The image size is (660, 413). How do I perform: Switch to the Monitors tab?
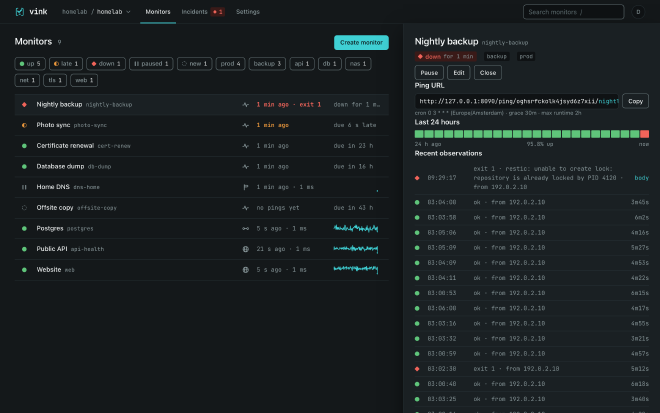(x=158, y=12)
